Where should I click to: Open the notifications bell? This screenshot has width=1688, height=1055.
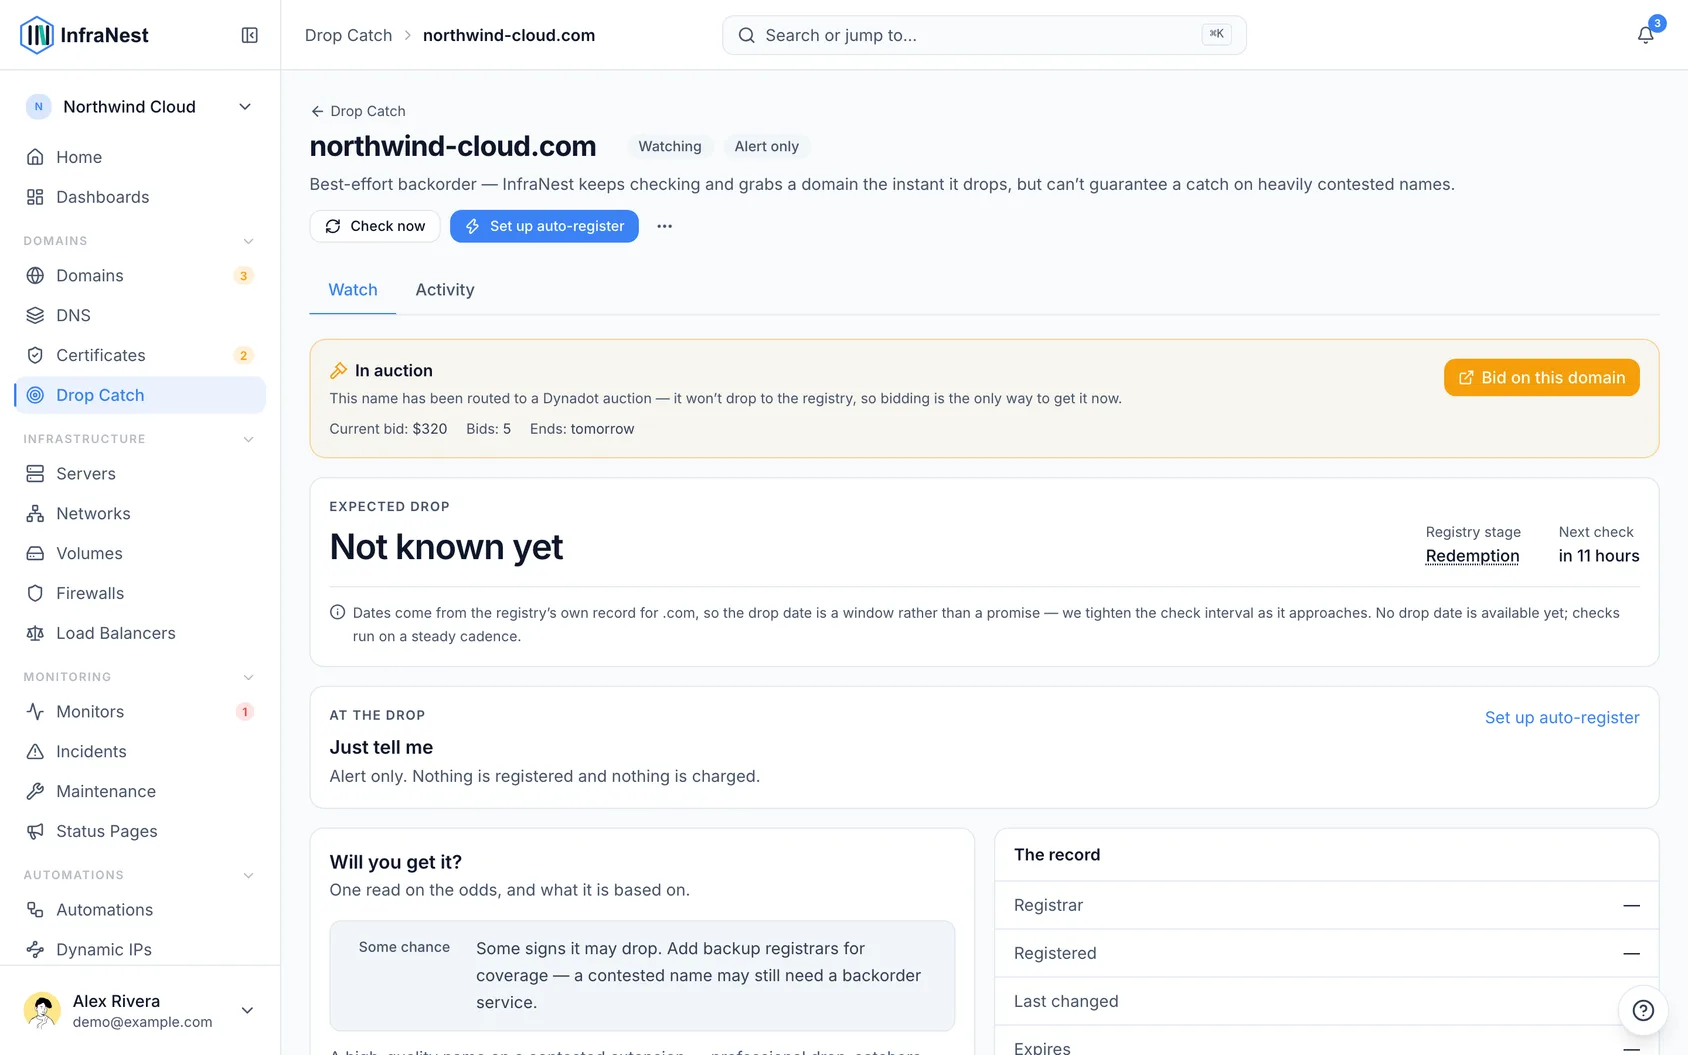point(1645,35)
